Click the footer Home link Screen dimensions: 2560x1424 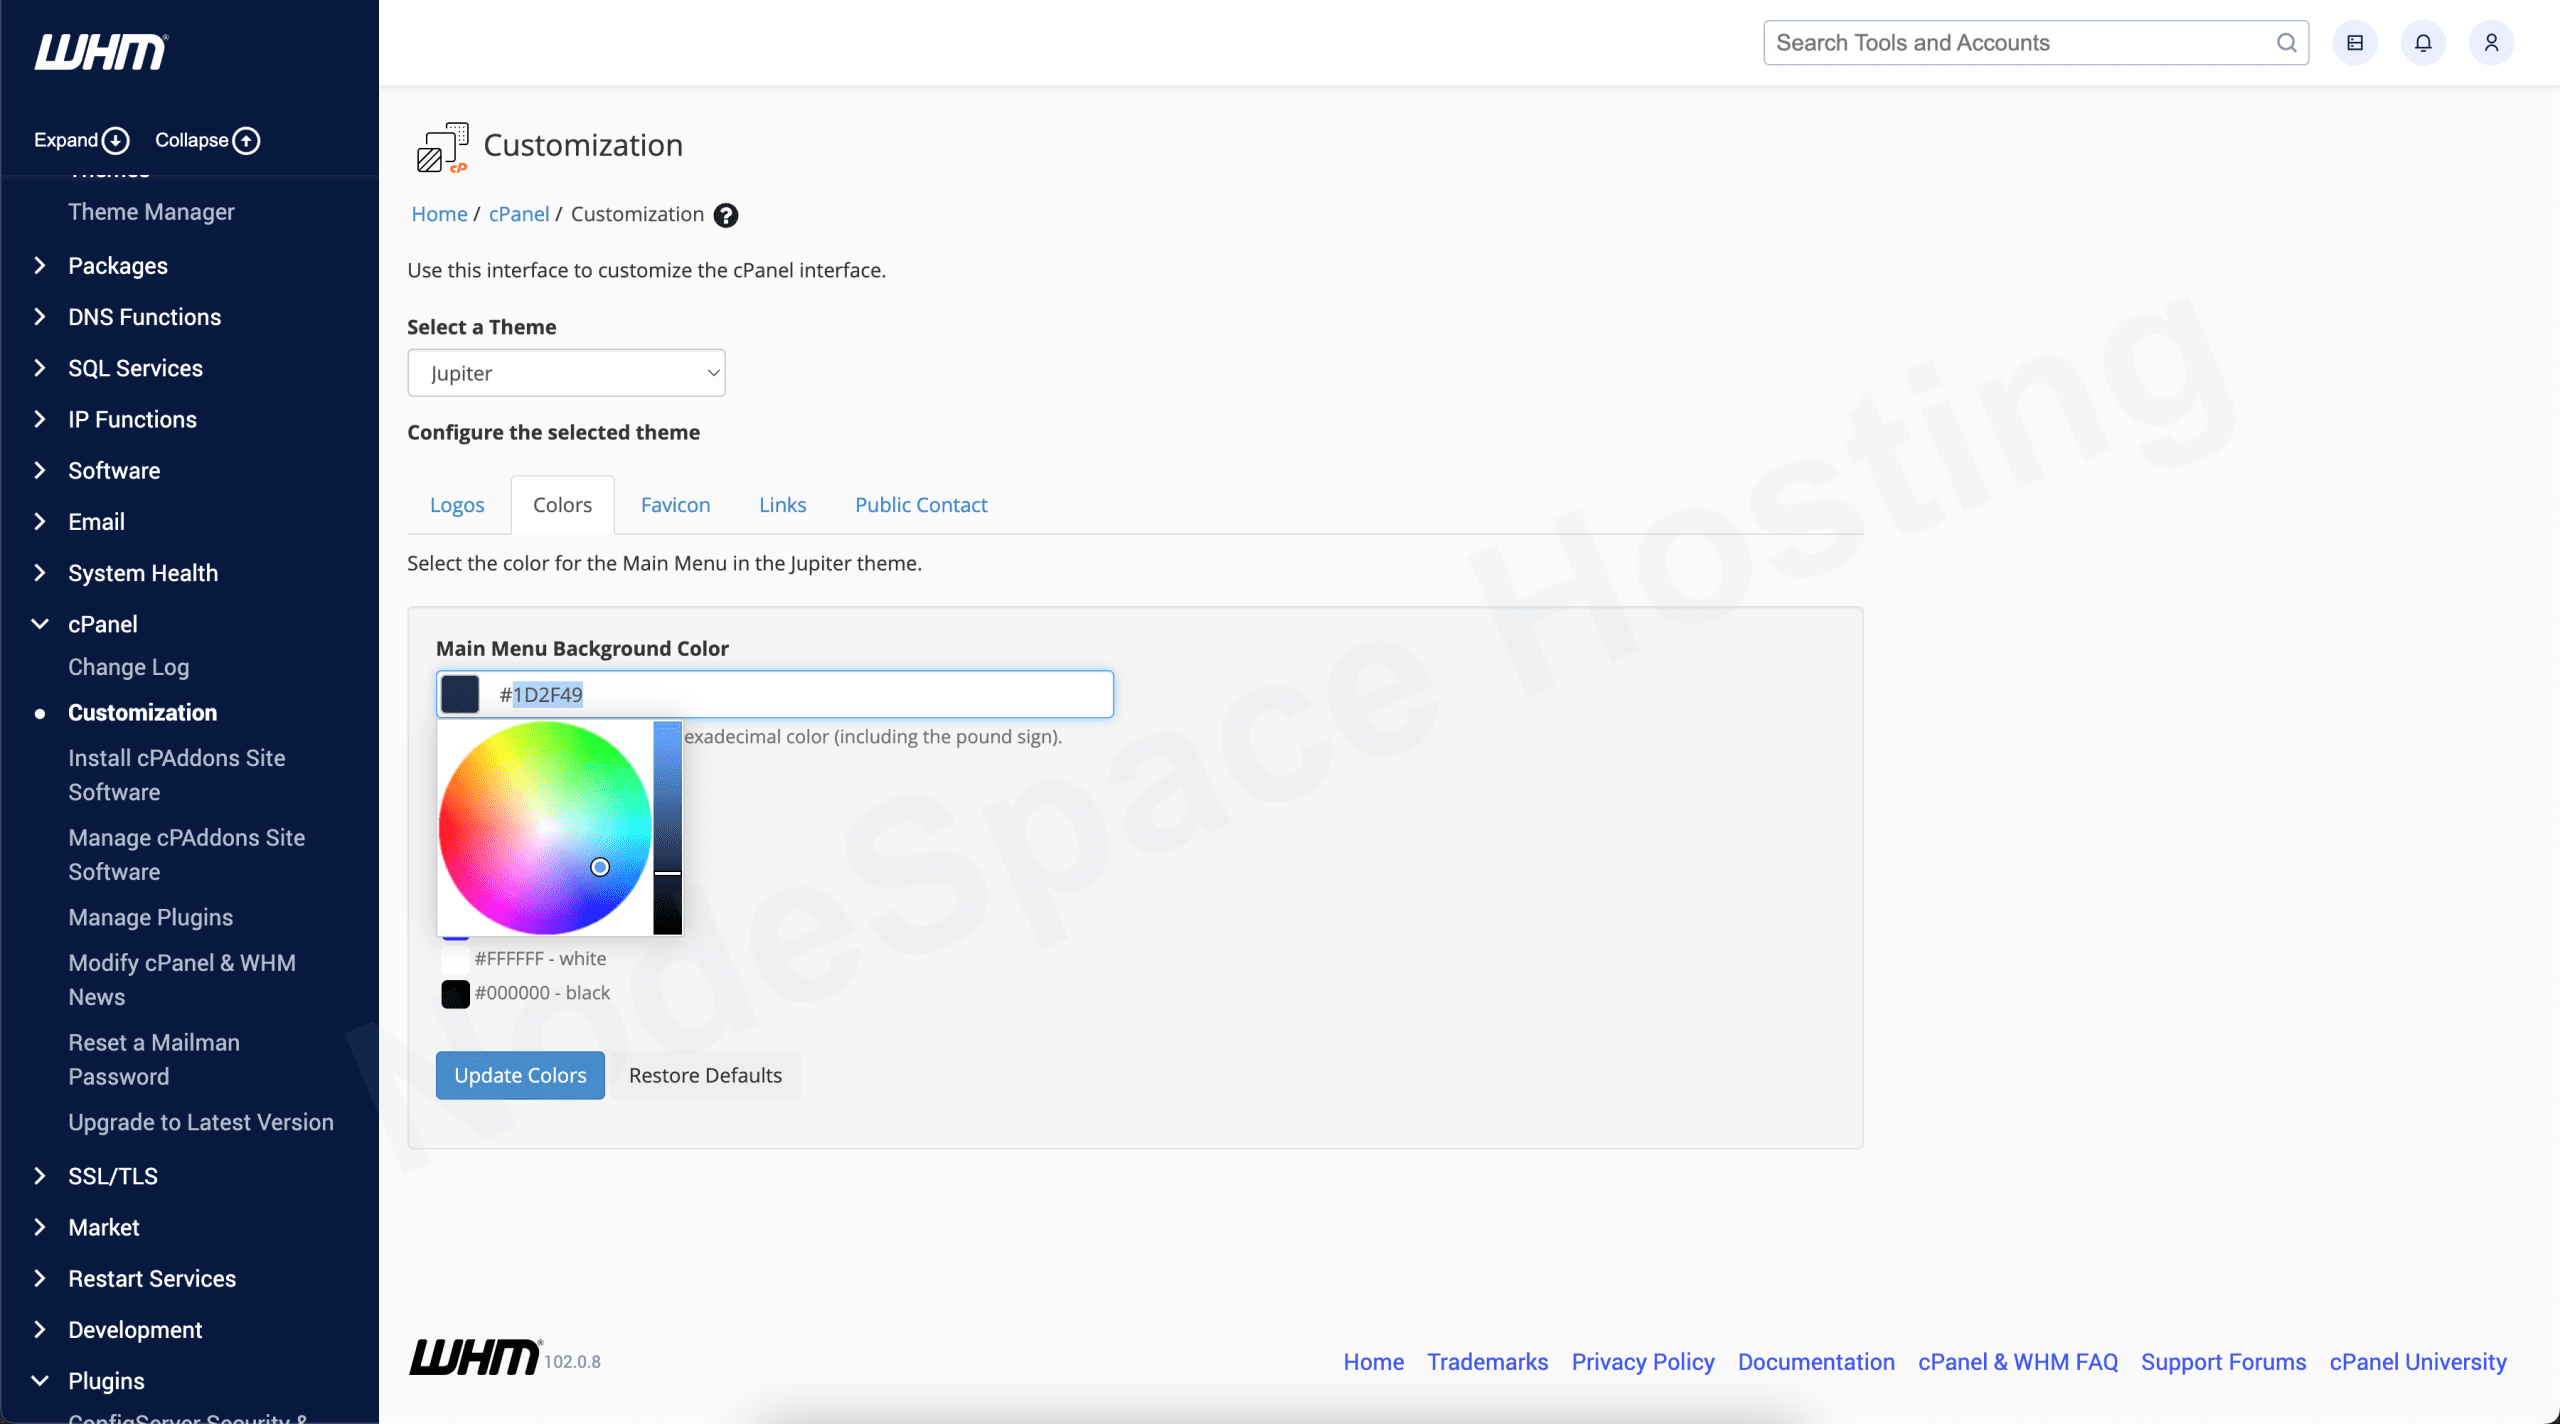tap(1373, 1362)
